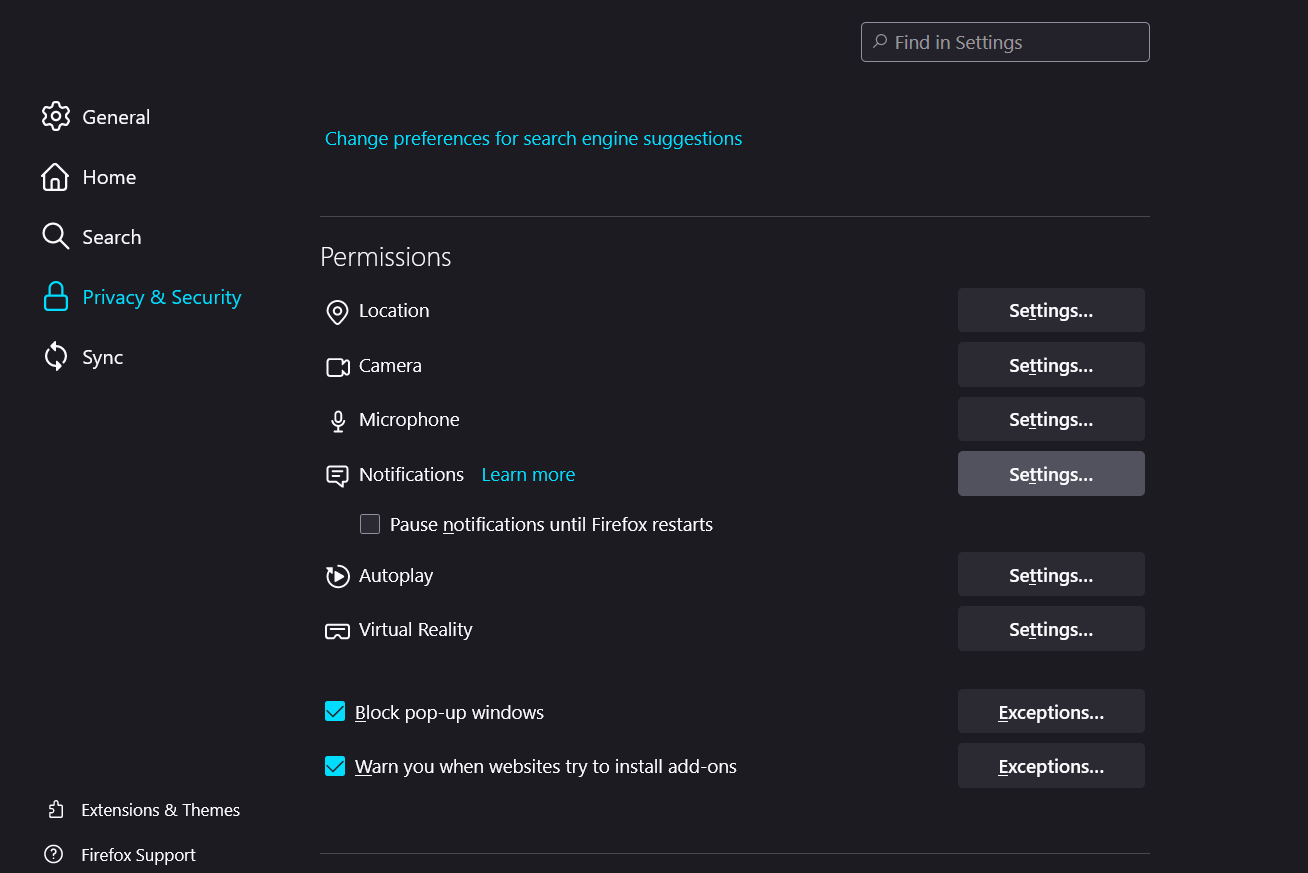Follow the Notifications Learn more link
Viewport: 1308px width, 873px height.
tap(528, 475)
